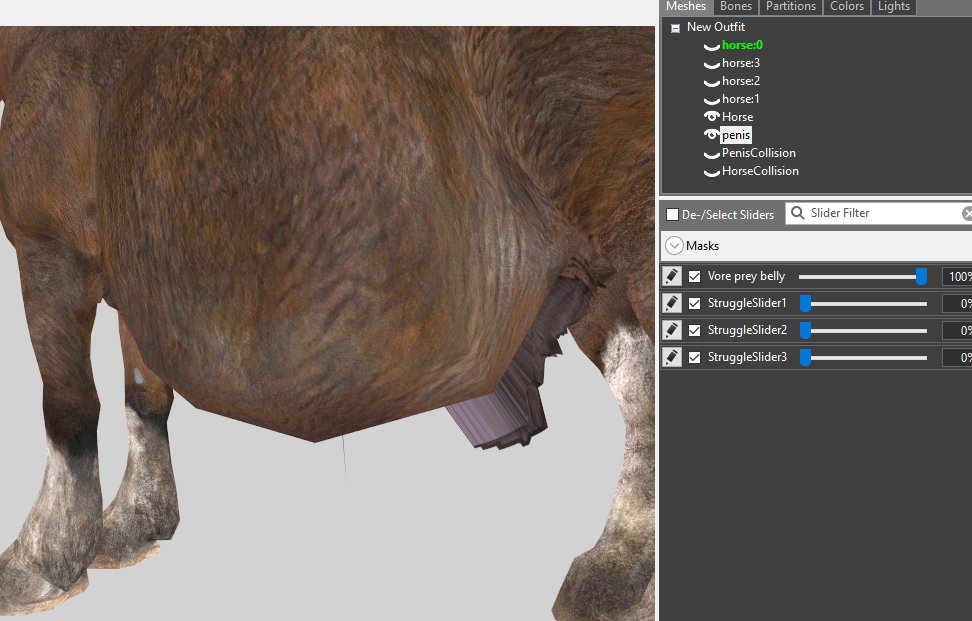Hide the penis mesh via eye icon

pyautogui.click(x=712, y=134)
